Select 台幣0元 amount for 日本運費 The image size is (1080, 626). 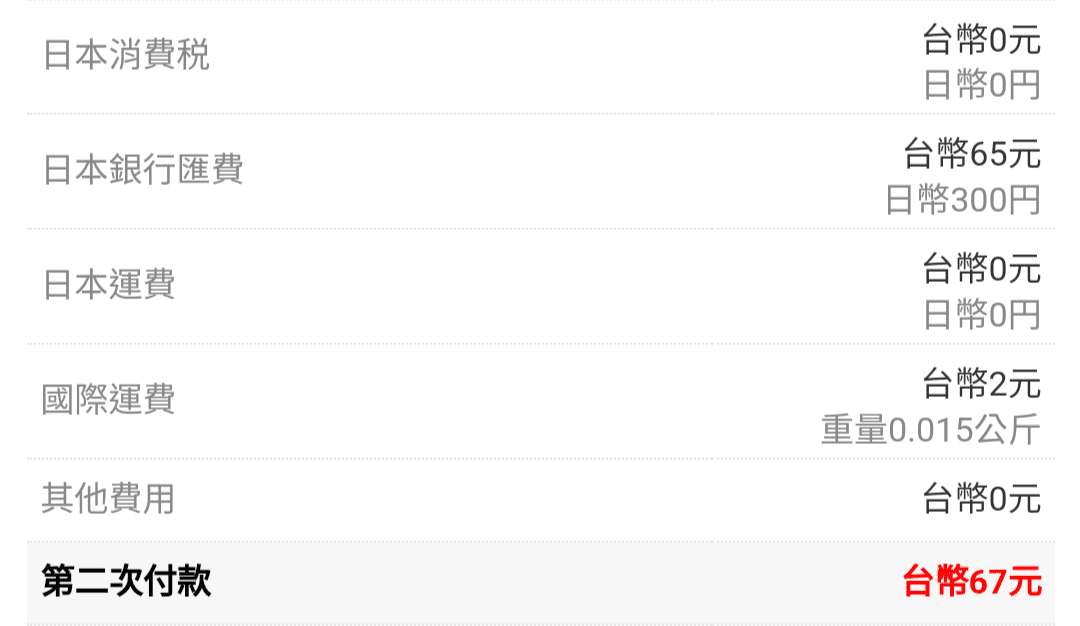tap(981, 268)
